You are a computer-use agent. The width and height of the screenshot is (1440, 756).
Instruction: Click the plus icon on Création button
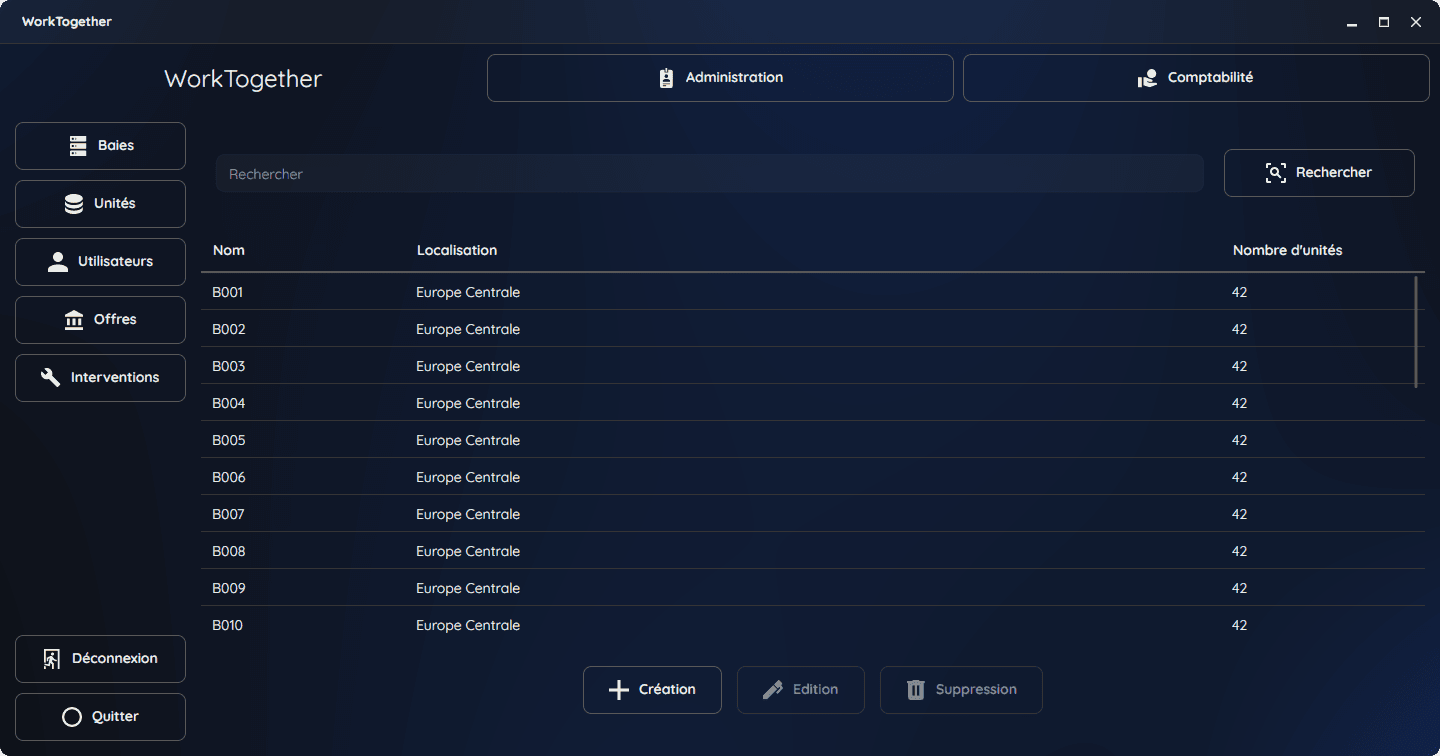tap(619, 690)
